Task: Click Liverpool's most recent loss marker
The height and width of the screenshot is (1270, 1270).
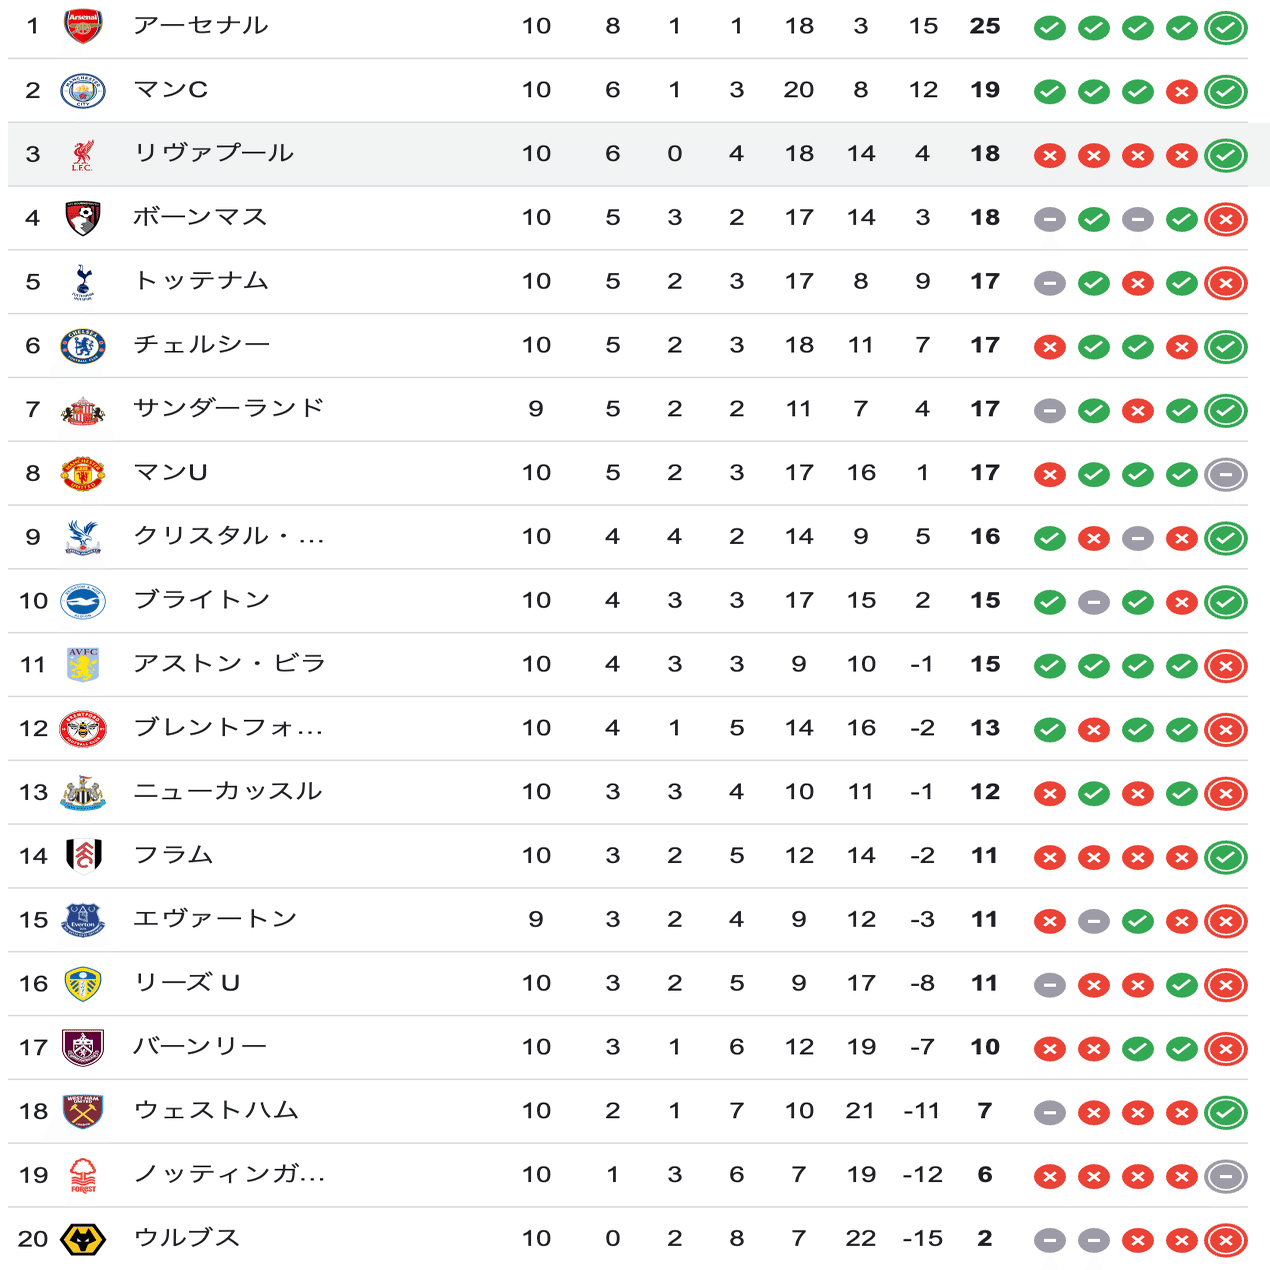Action: (x=1181, y=154)
